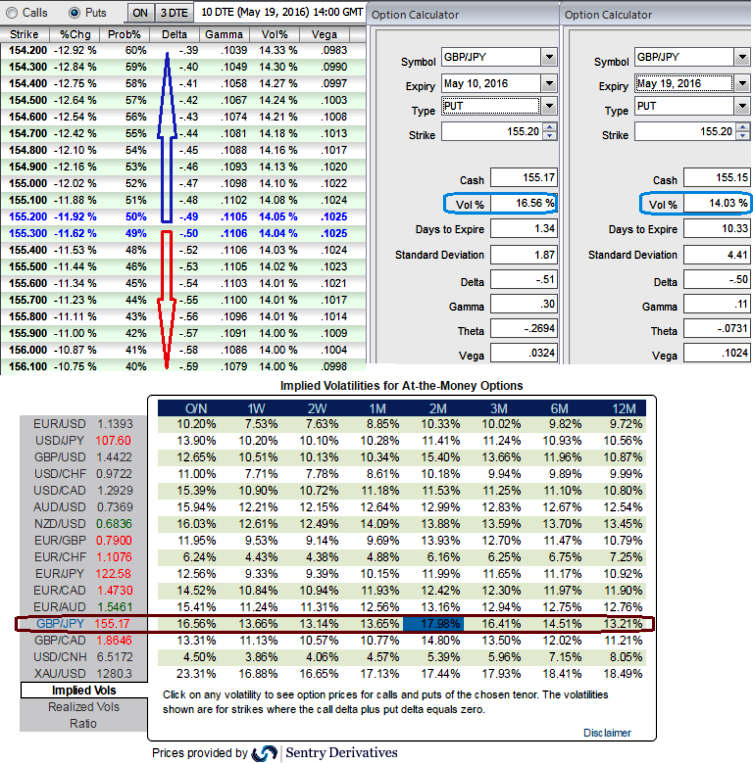Click Vol % field showing 16.56 %
Screen dimensions: 753x764
point(523,203)
